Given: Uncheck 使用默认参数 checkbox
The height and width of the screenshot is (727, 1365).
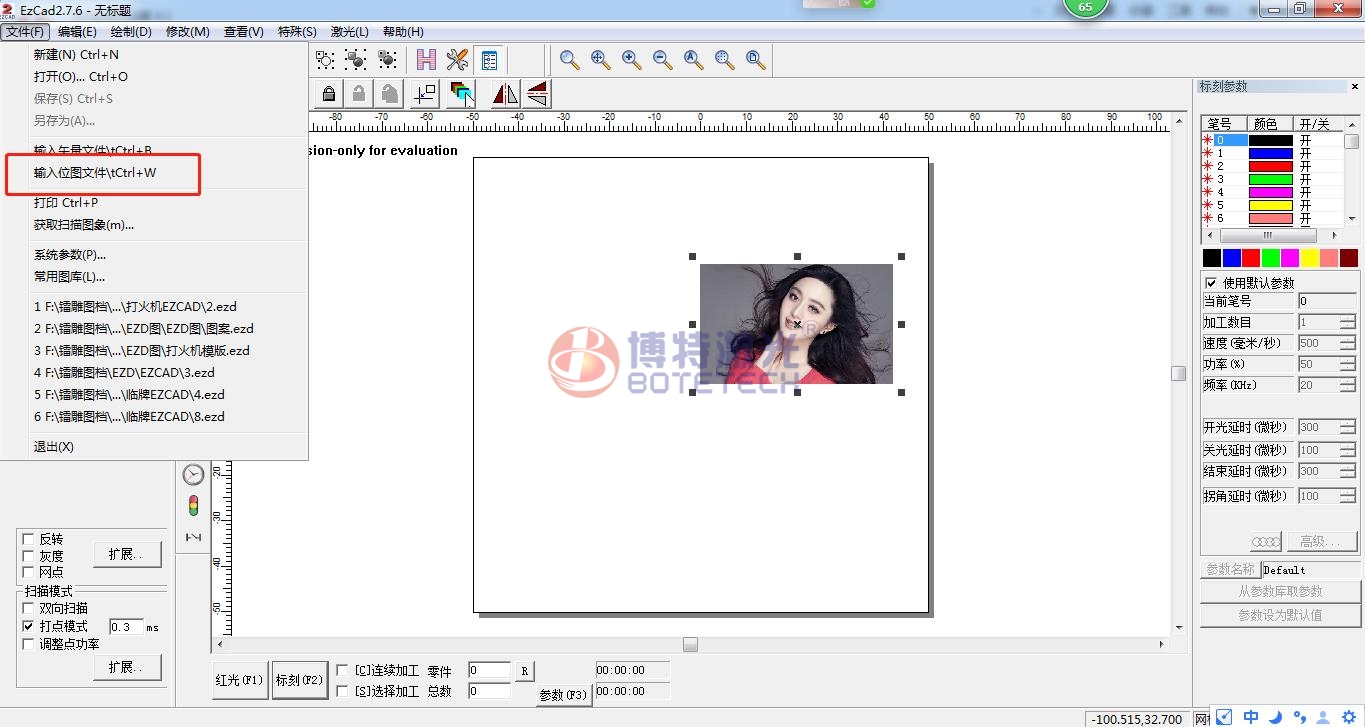Looking at the screenshot, I should tap(1211, 283).
